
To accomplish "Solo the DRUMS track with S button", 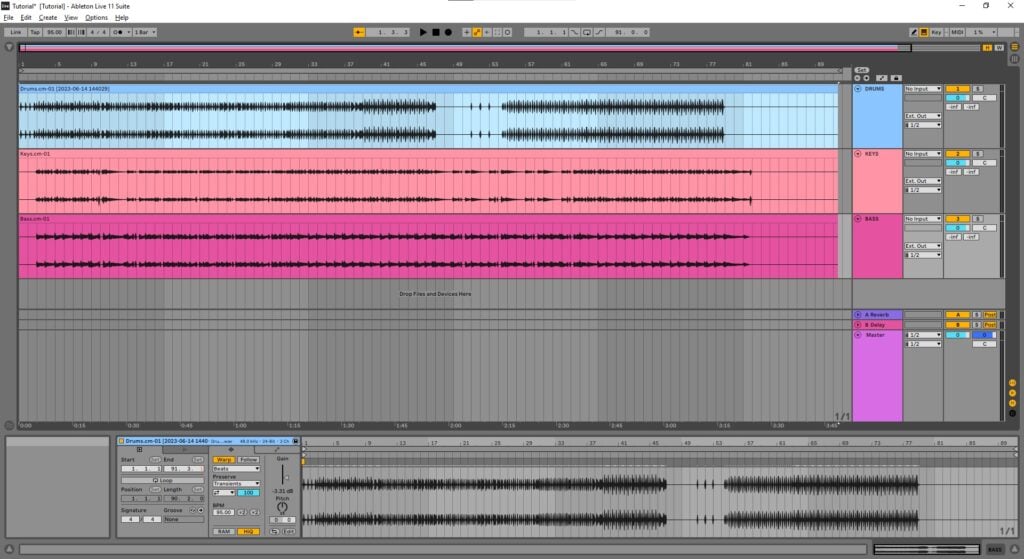I will 978,89.
